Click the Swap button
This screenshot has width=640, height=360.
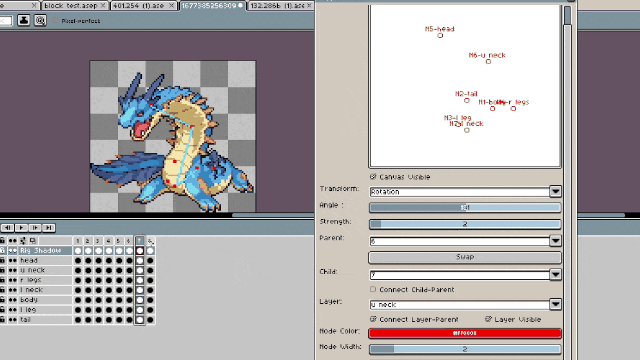click(x=465, y=257)
